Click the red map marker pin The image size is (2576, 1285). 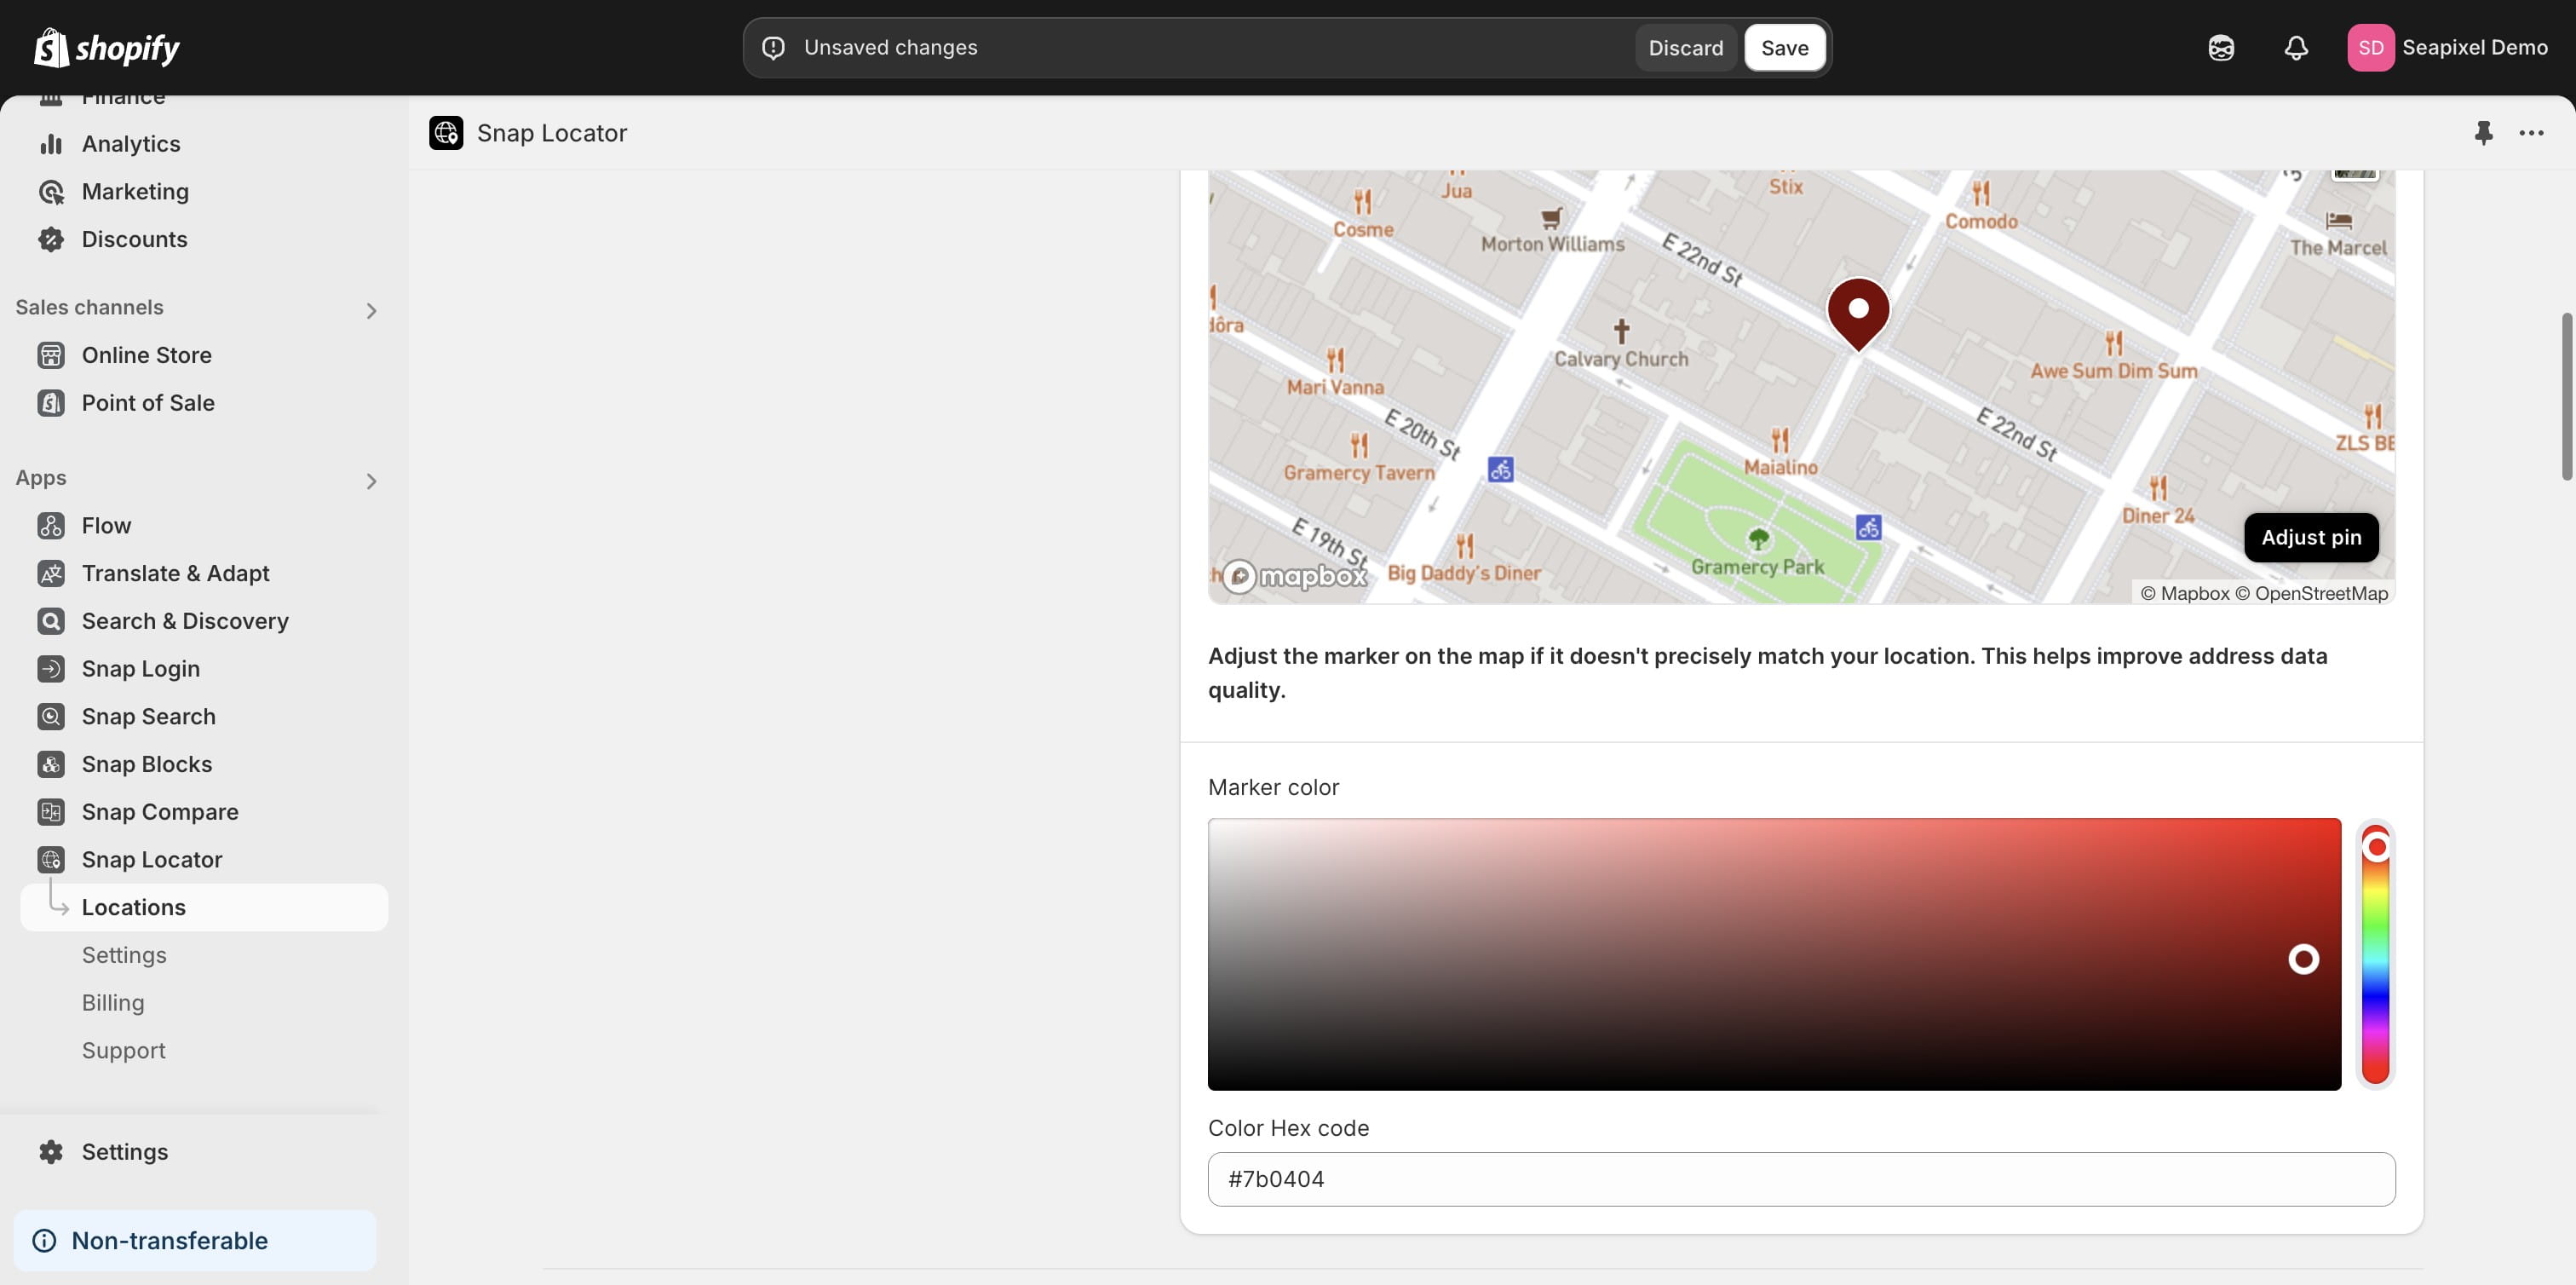pyautogui.click(x=1858, y=312)
